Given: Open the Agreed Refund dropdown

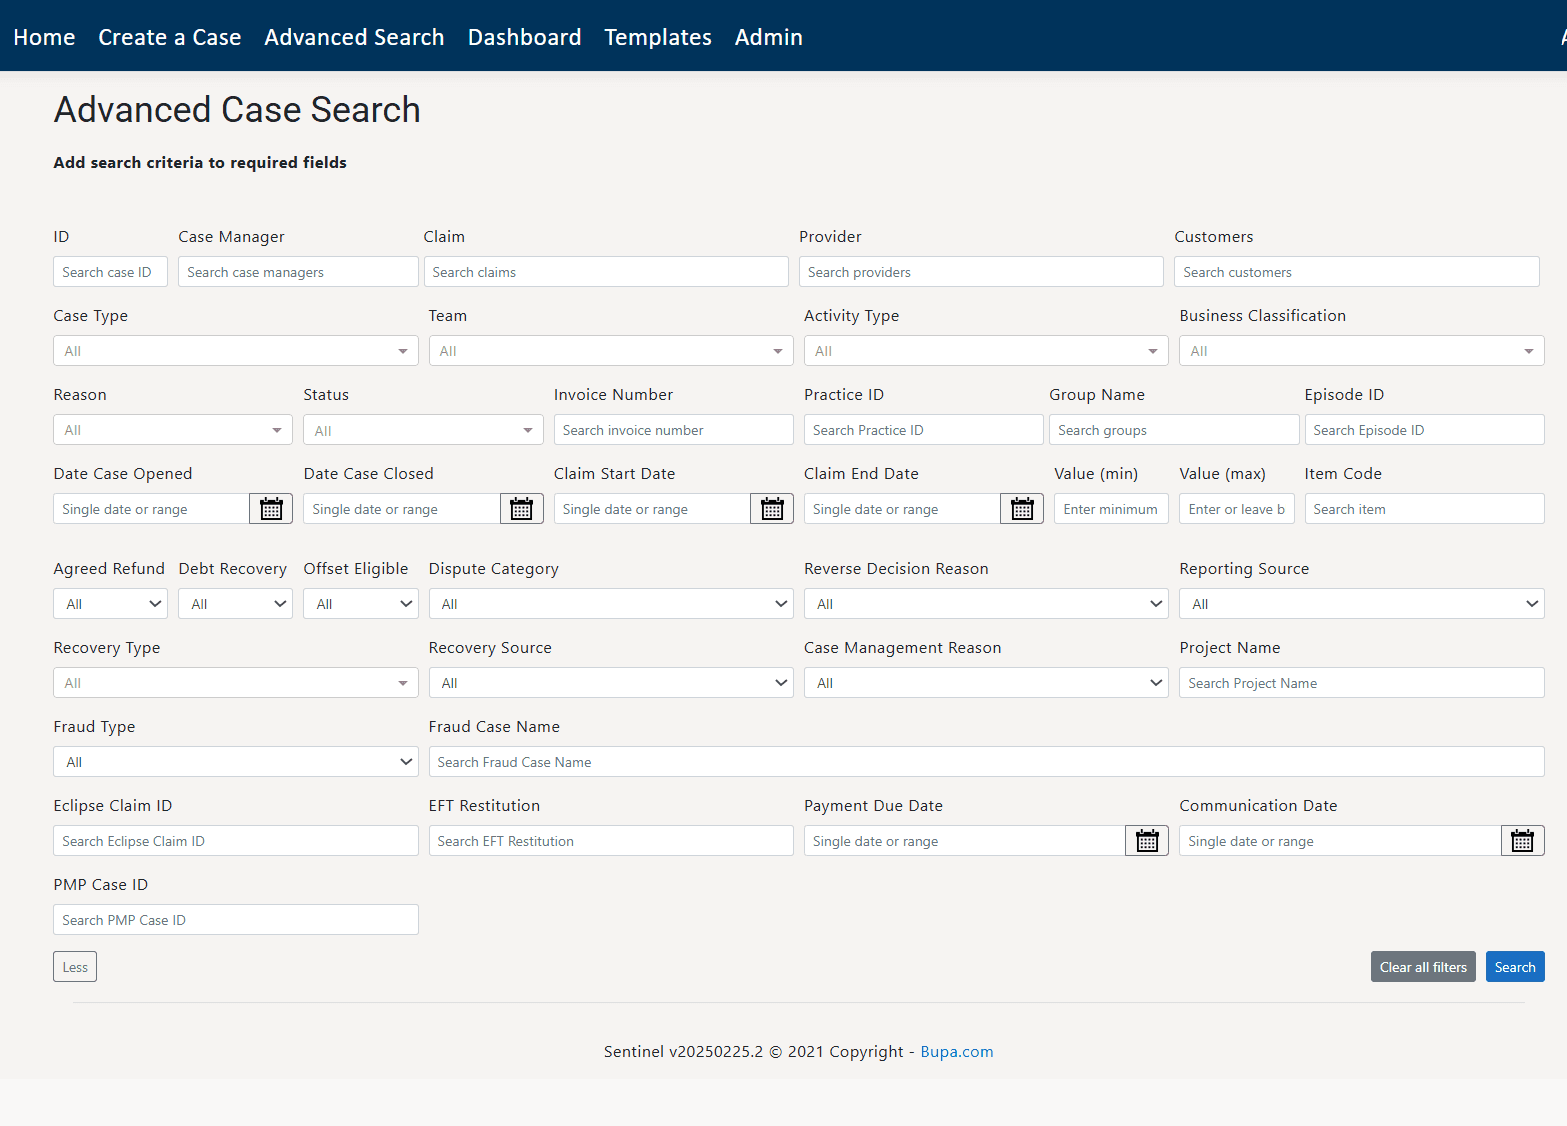Looking at the screenshot, I should (110, 604).
